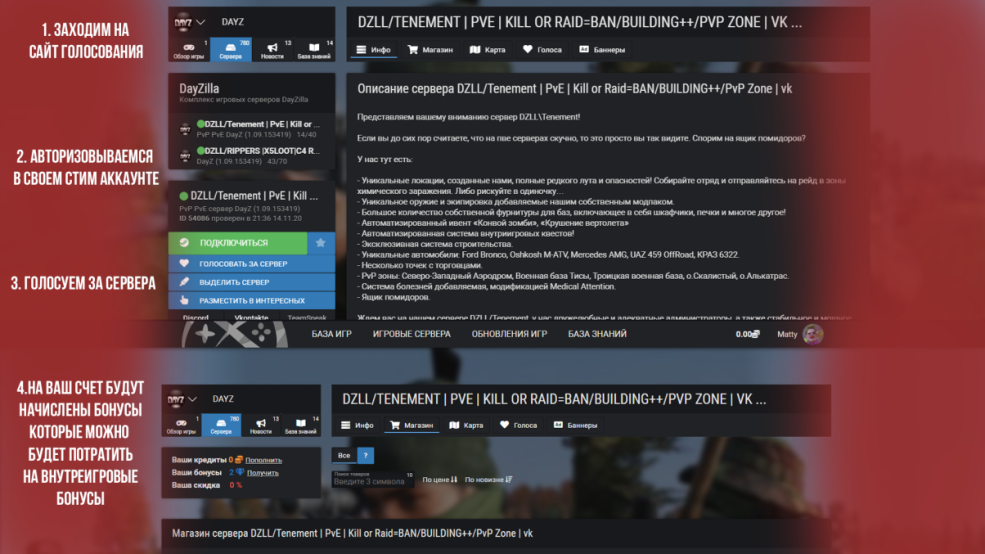The width and height of the screenshot is (985, 554).
Task: Open the Карта map tab on the info page
Action: 487,50
